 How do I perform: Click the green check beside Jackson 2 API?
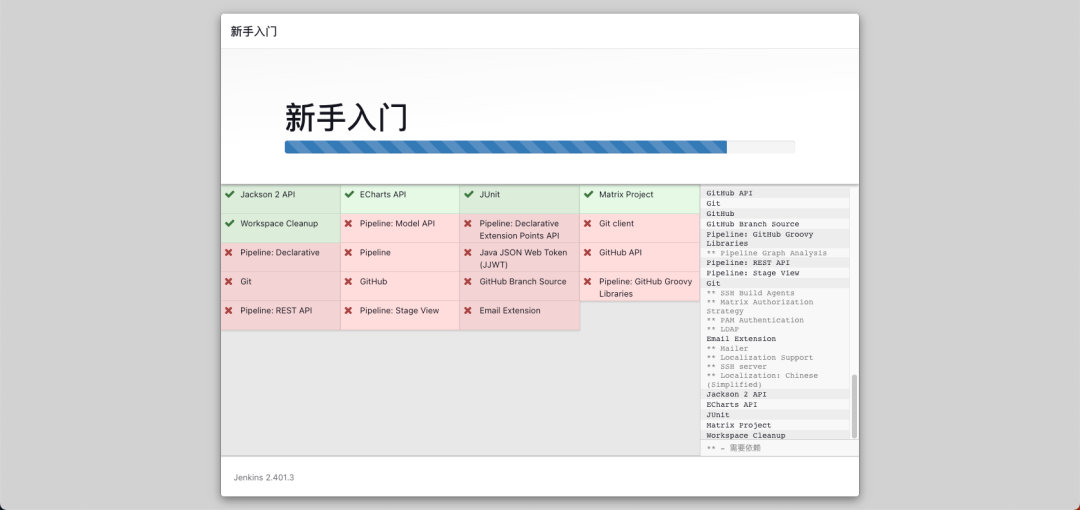pyautogui.click(x=229, y=194)
